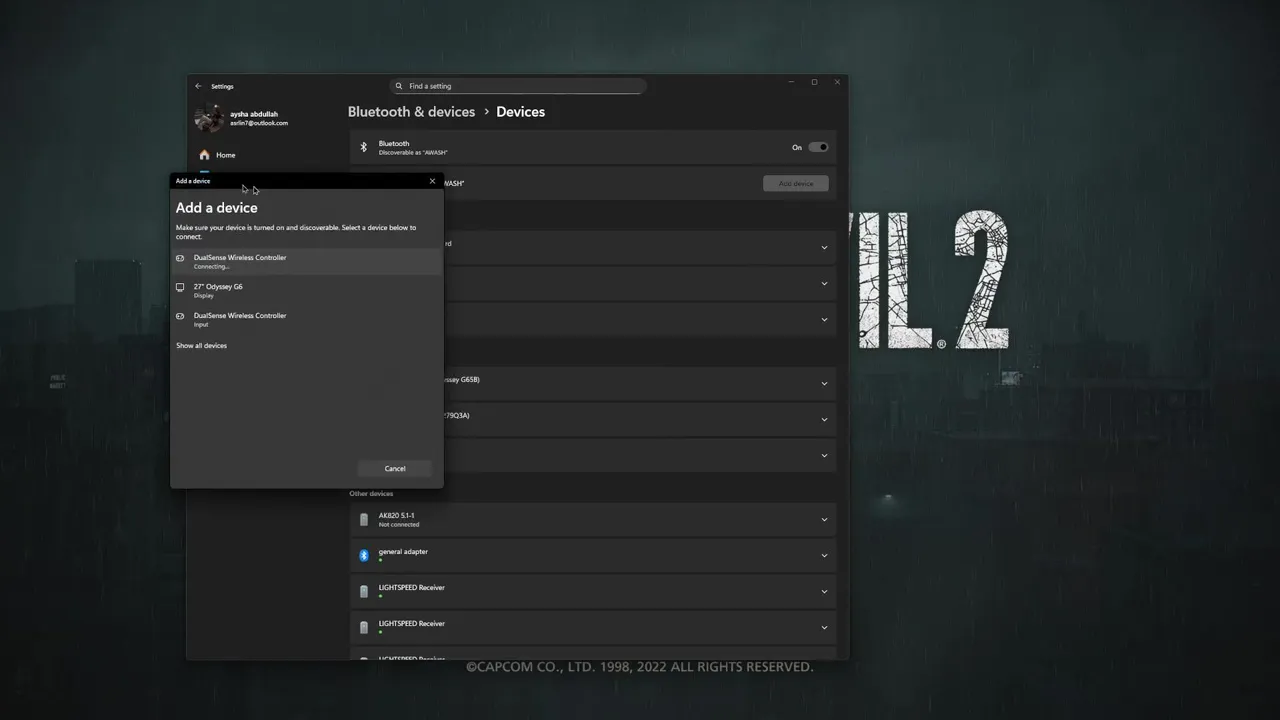This screenshot has height=720, width=1280.
Task: Select the DualSense Wireless Controller Input entry
Action: 307,319
